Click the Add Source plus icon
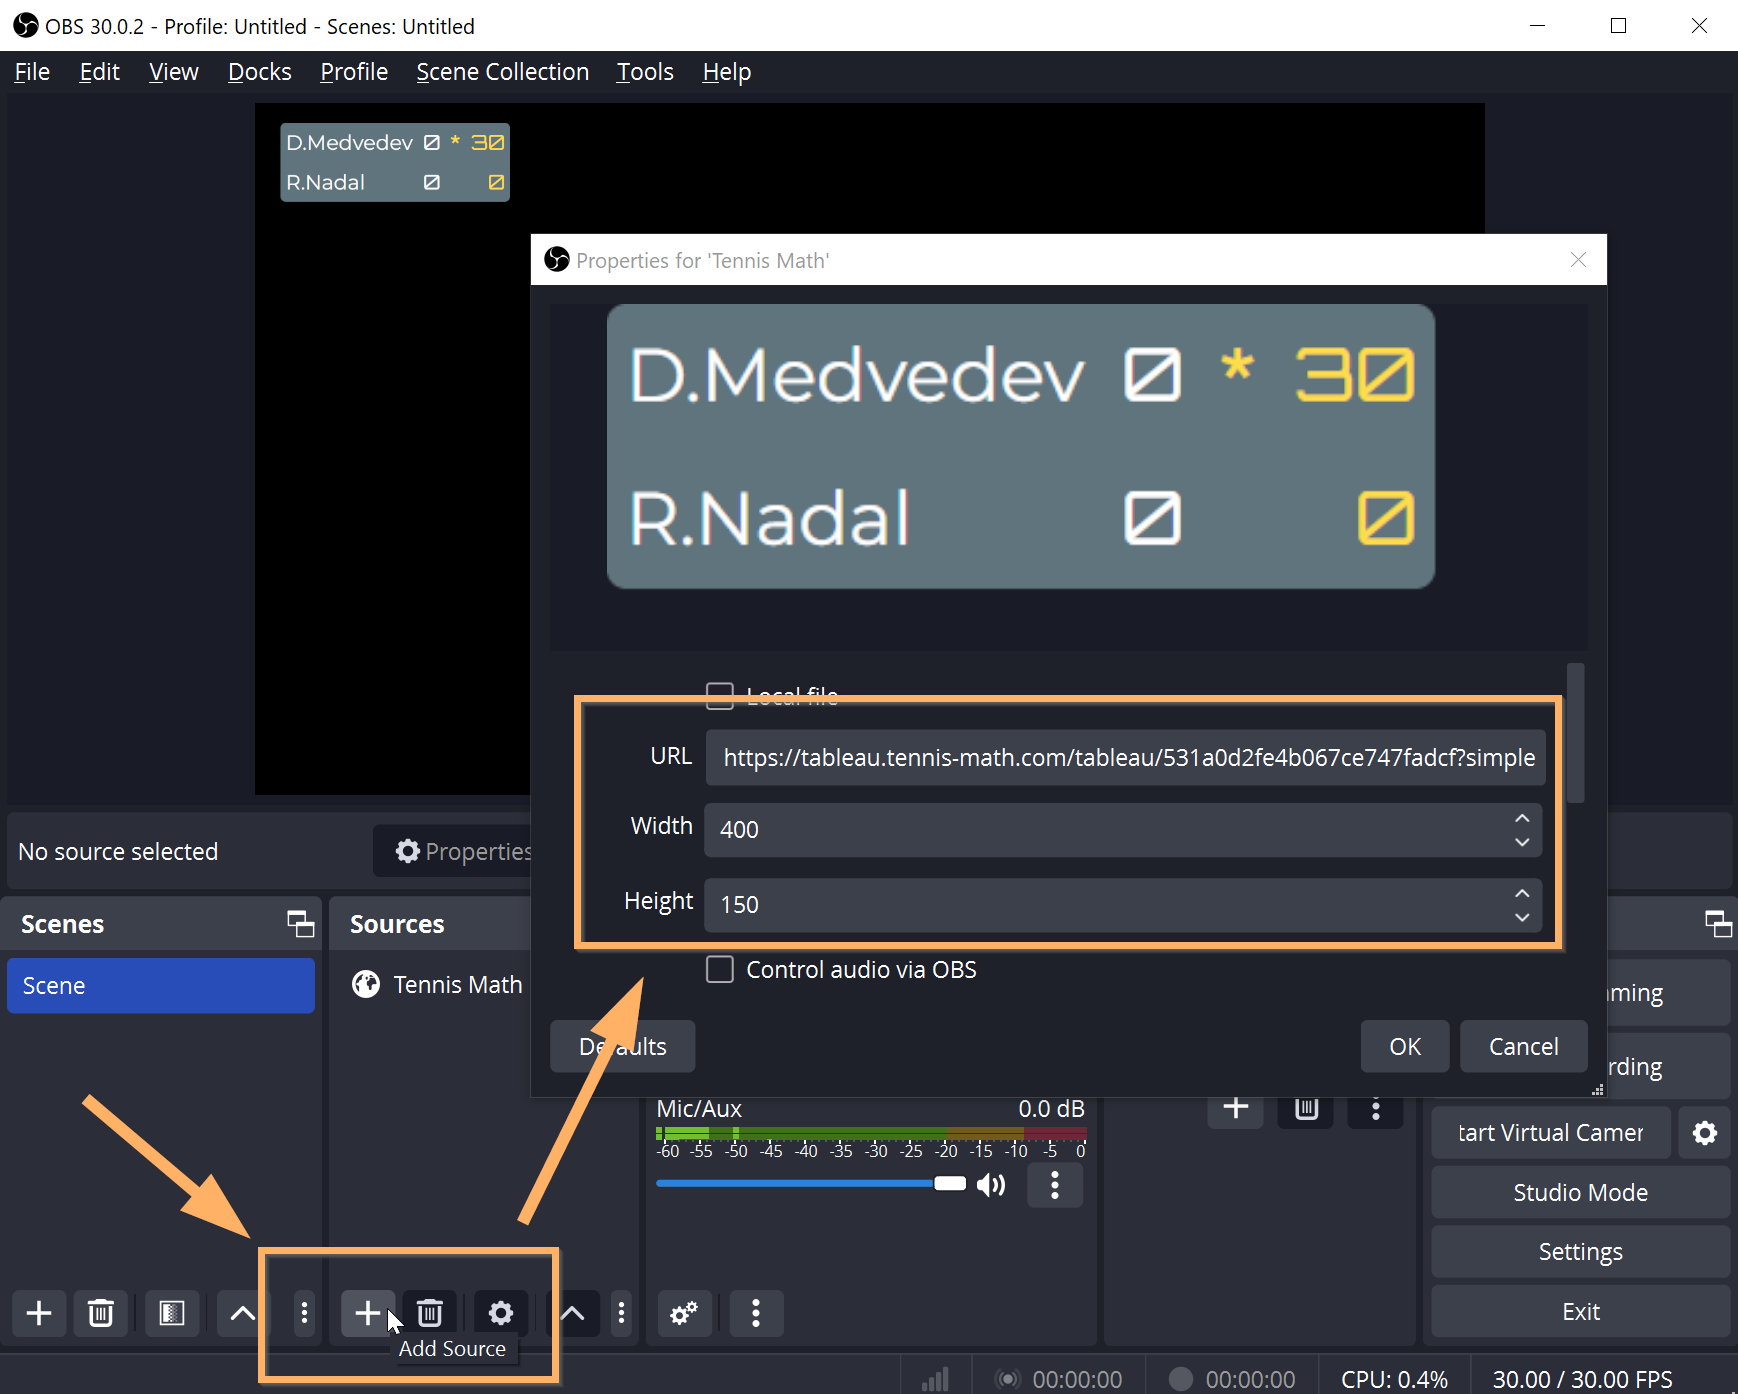 coord(367,1312)
